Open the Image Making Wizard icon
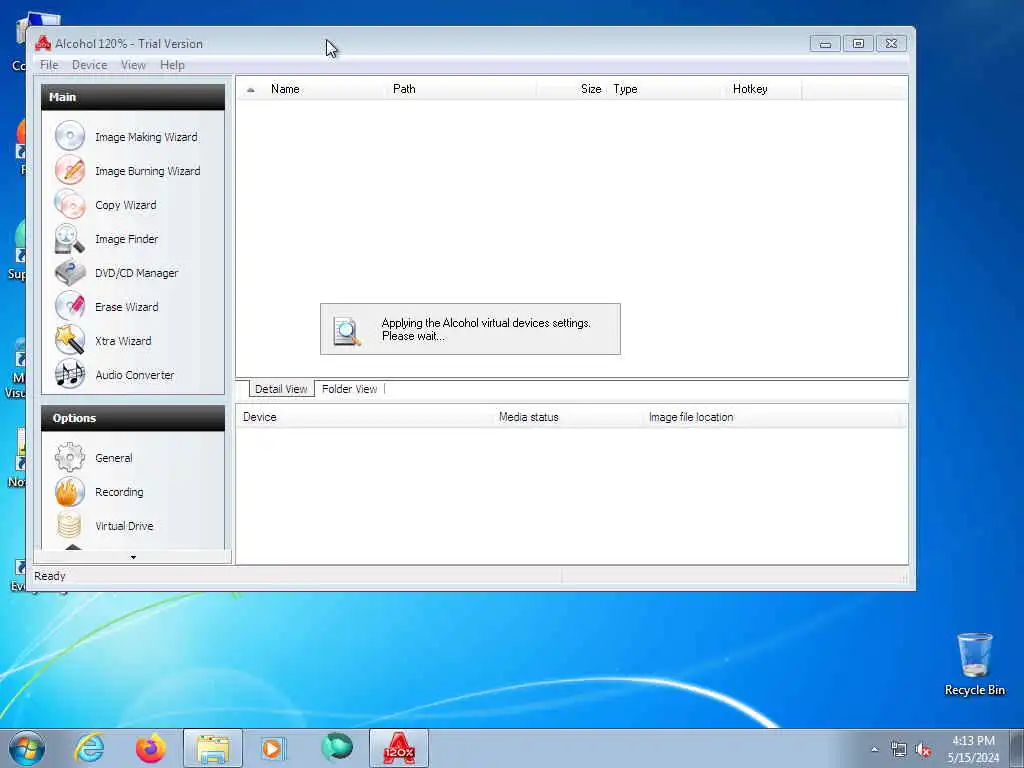This screenshot has width=1024, height=768. 70,136
